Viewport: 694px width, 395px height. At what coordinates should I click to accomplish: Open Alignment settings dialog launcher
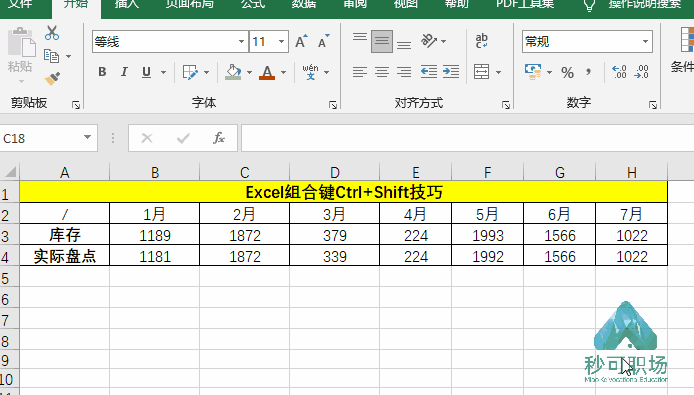[x=506, y=105]
